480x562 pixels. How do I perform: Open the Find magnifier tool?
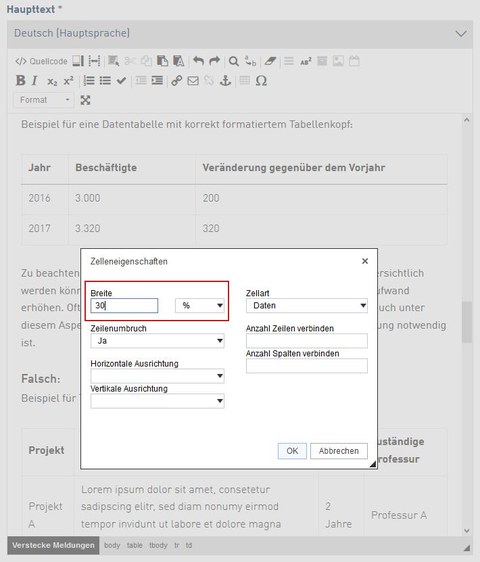pyautogui.click(x=234, y=61)
